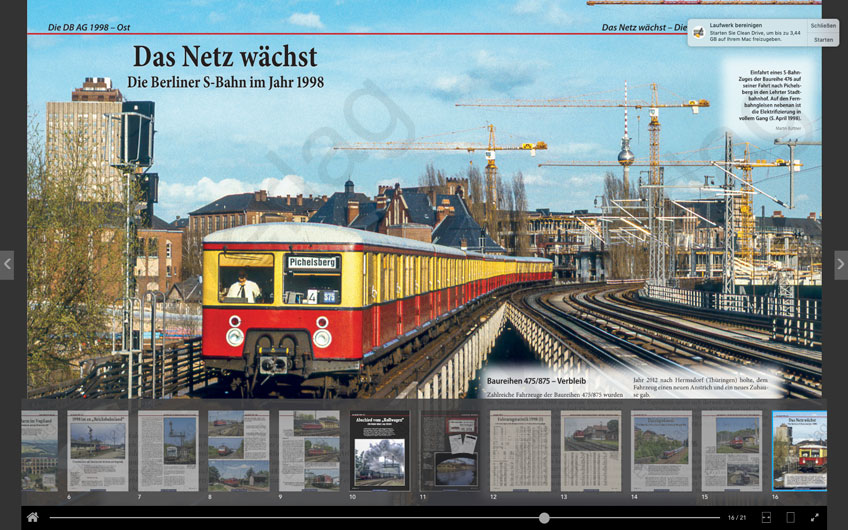Click the page position slider handle
This screenshot has width=848, height=530.
click(544, 518)
